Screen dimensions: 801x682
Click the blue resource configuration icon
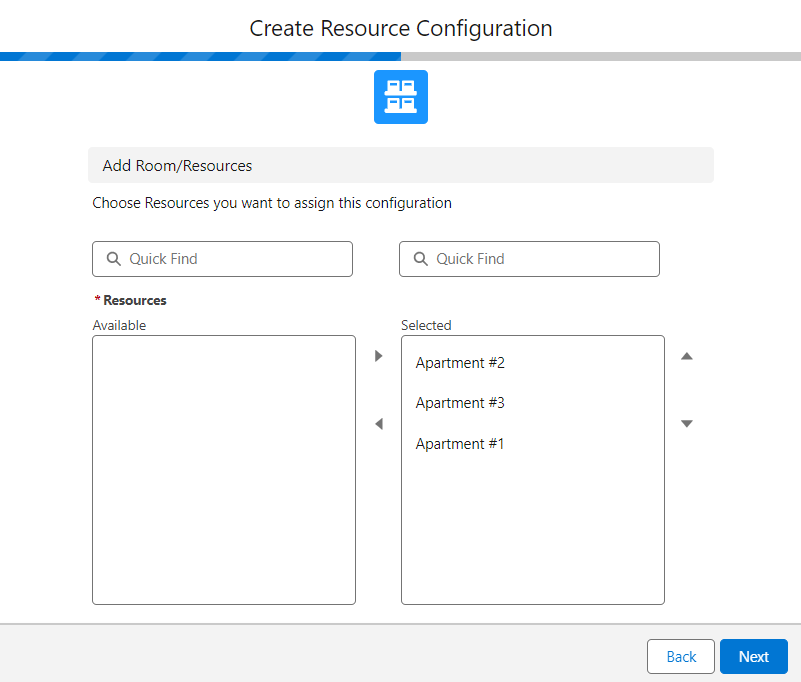[400, 97]
